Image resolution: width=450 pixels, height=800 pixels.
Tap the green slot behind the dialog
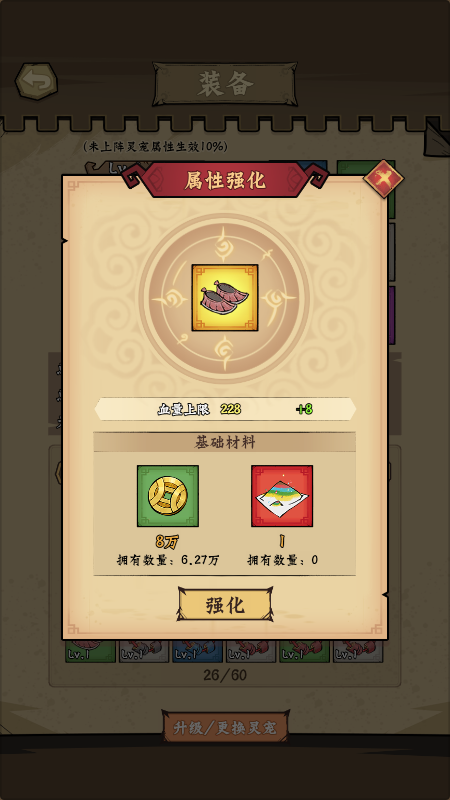point(391,204)
